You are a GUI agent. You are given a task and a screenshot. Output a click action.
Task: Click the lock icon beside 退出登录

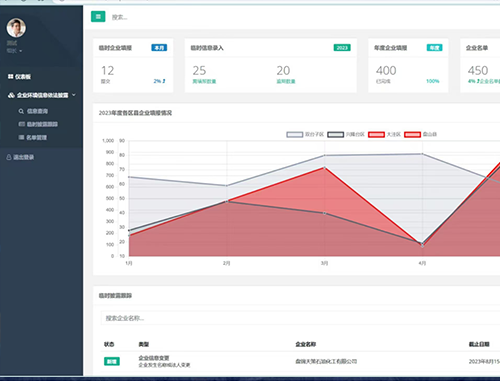pyautogui.click(x=9, y=157)
